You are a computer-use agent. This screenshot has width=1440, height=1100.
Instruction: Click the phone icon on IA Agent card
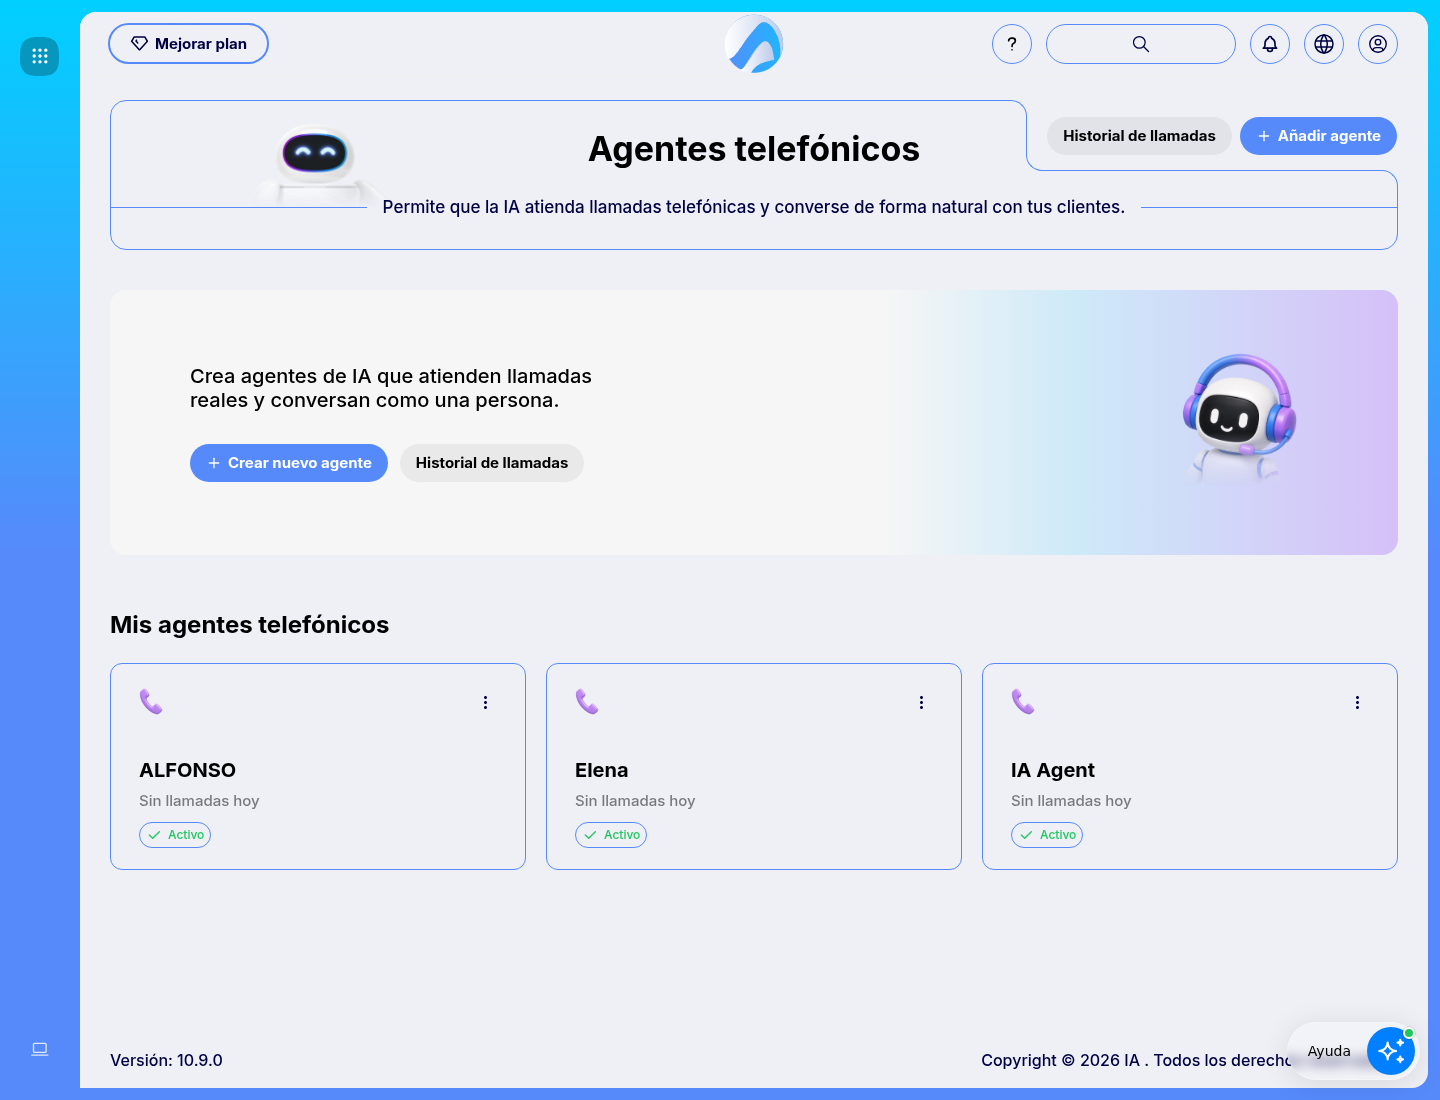(1023, 702)
